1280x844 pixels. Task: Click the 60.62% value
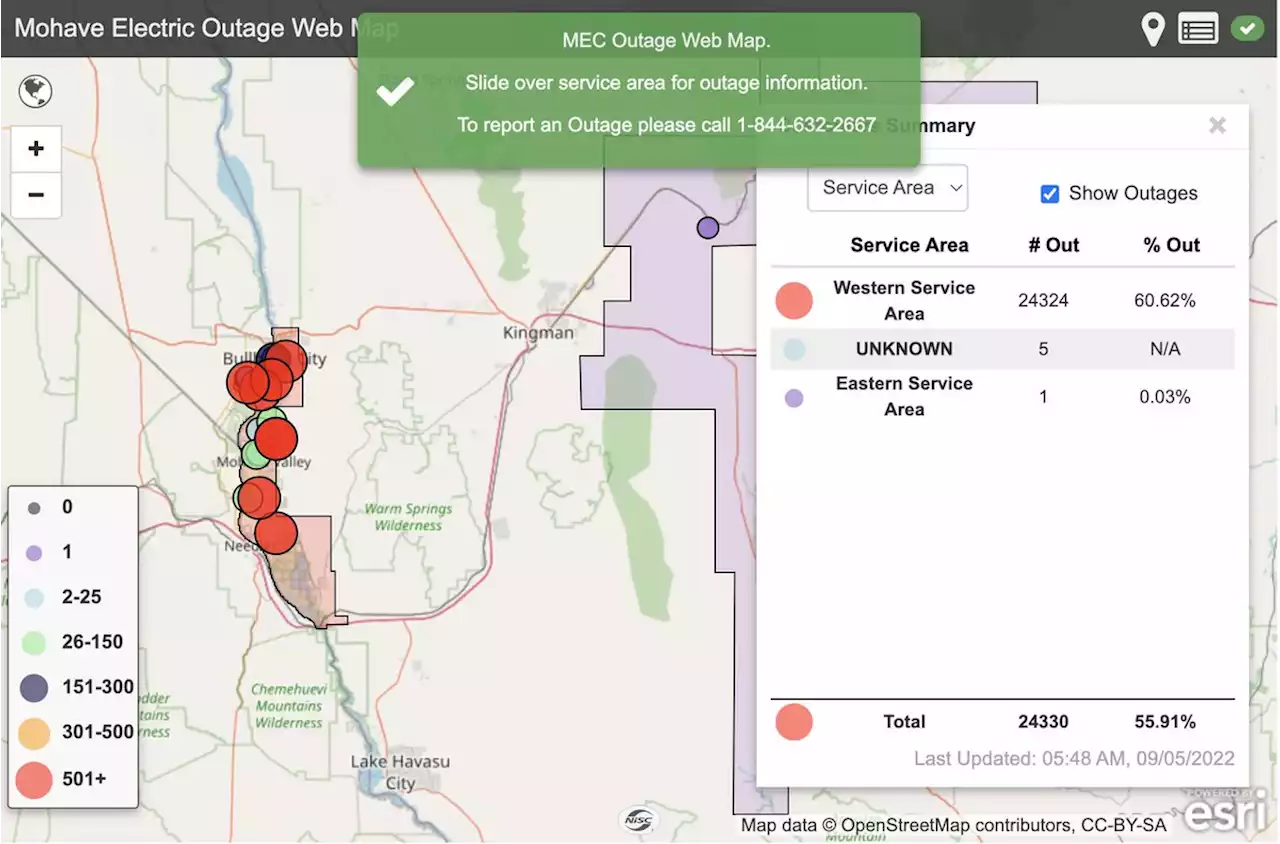click(1165, 300)
